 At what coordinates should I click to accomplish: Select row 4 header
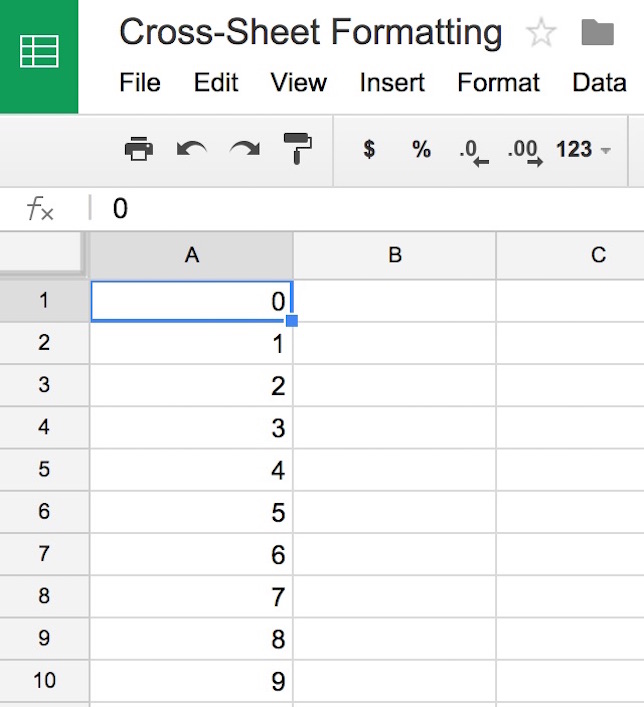[x=44, y=427]
